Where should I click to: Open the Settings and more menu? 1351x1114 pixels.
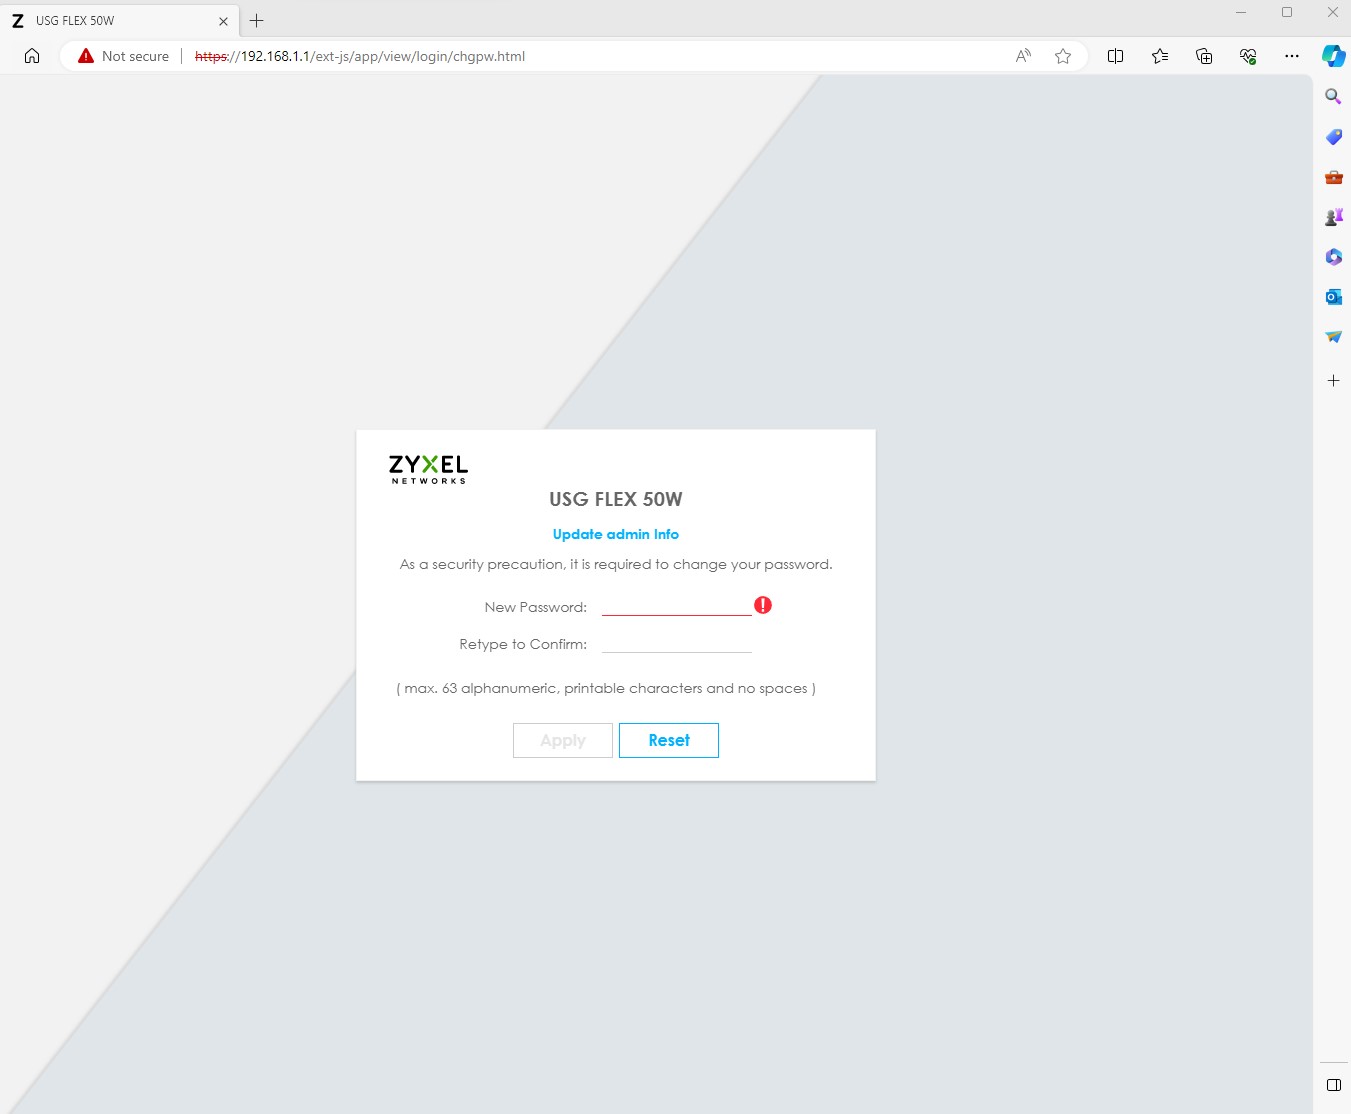tap(1292, 56)
